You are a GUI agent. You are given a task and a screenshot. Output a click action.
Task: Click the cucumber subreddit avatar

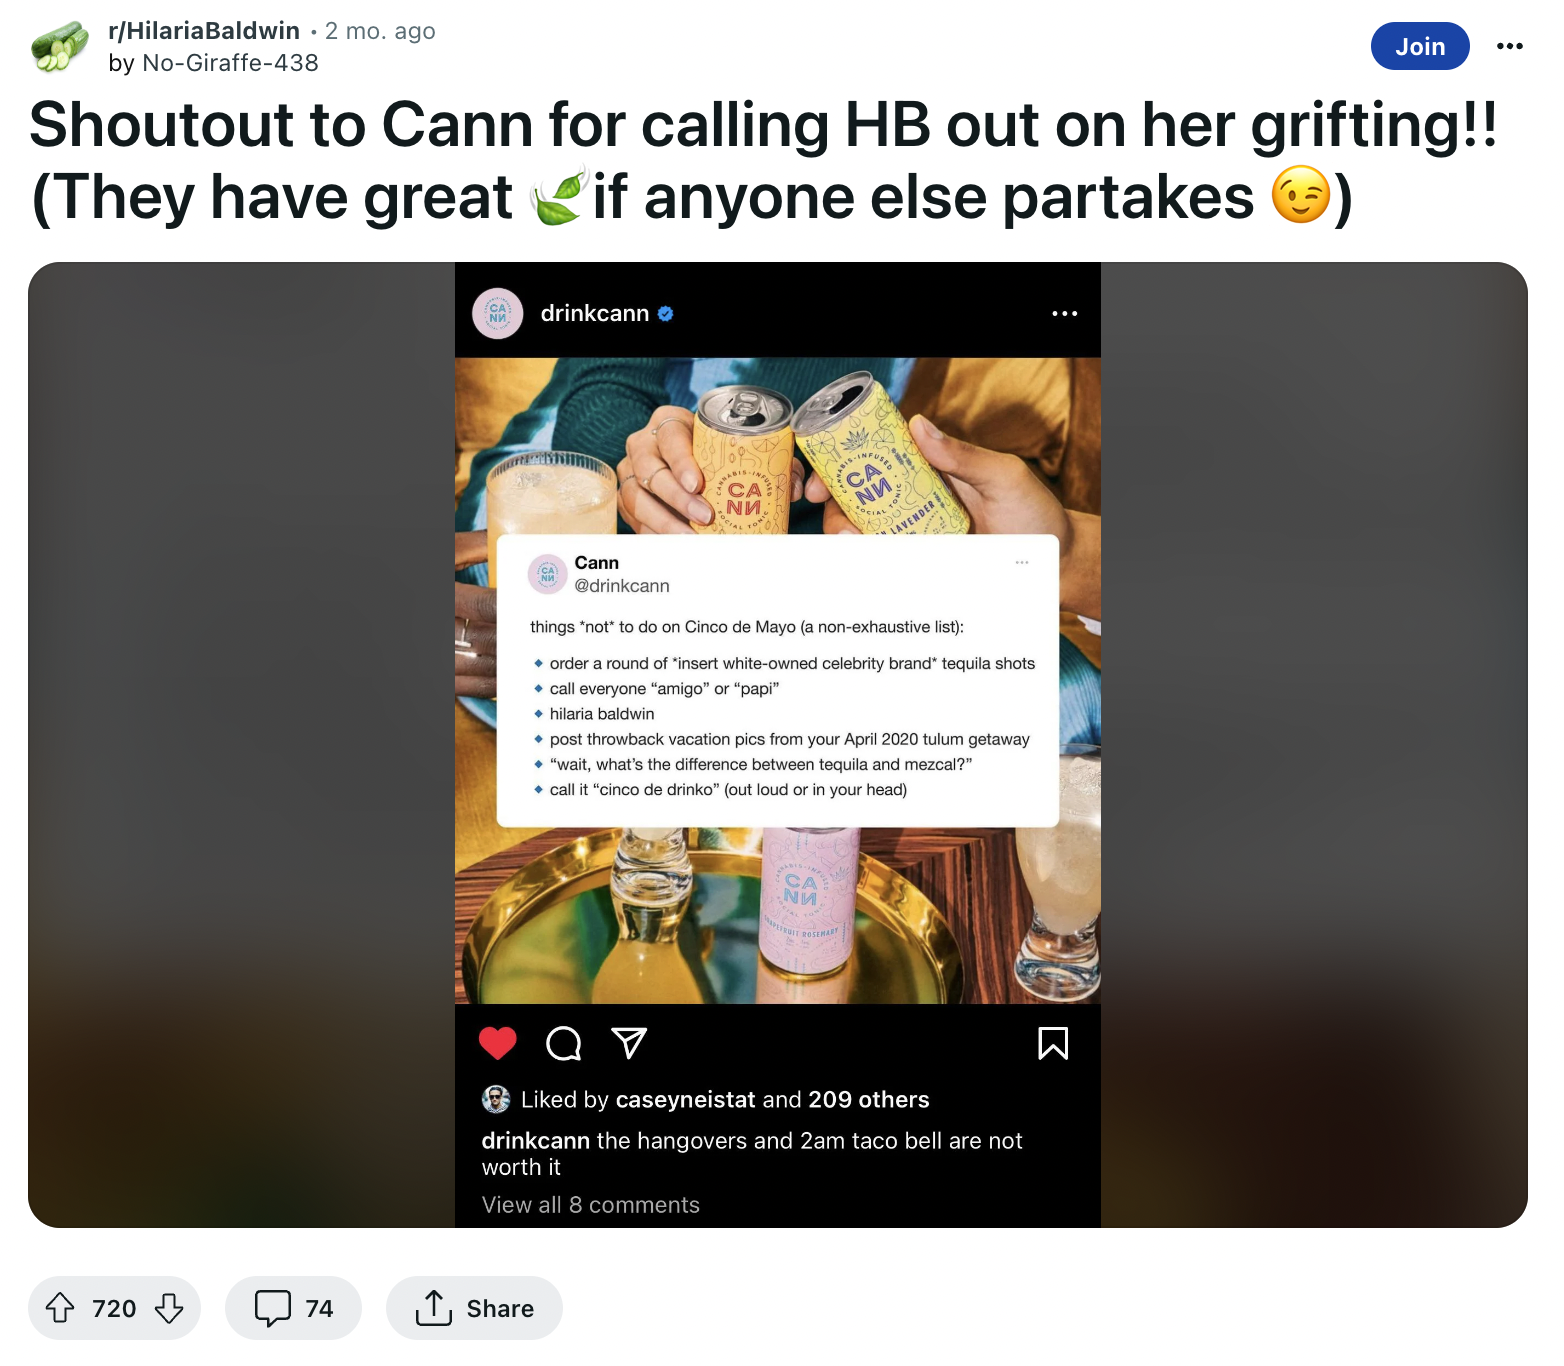pos(59,47)
